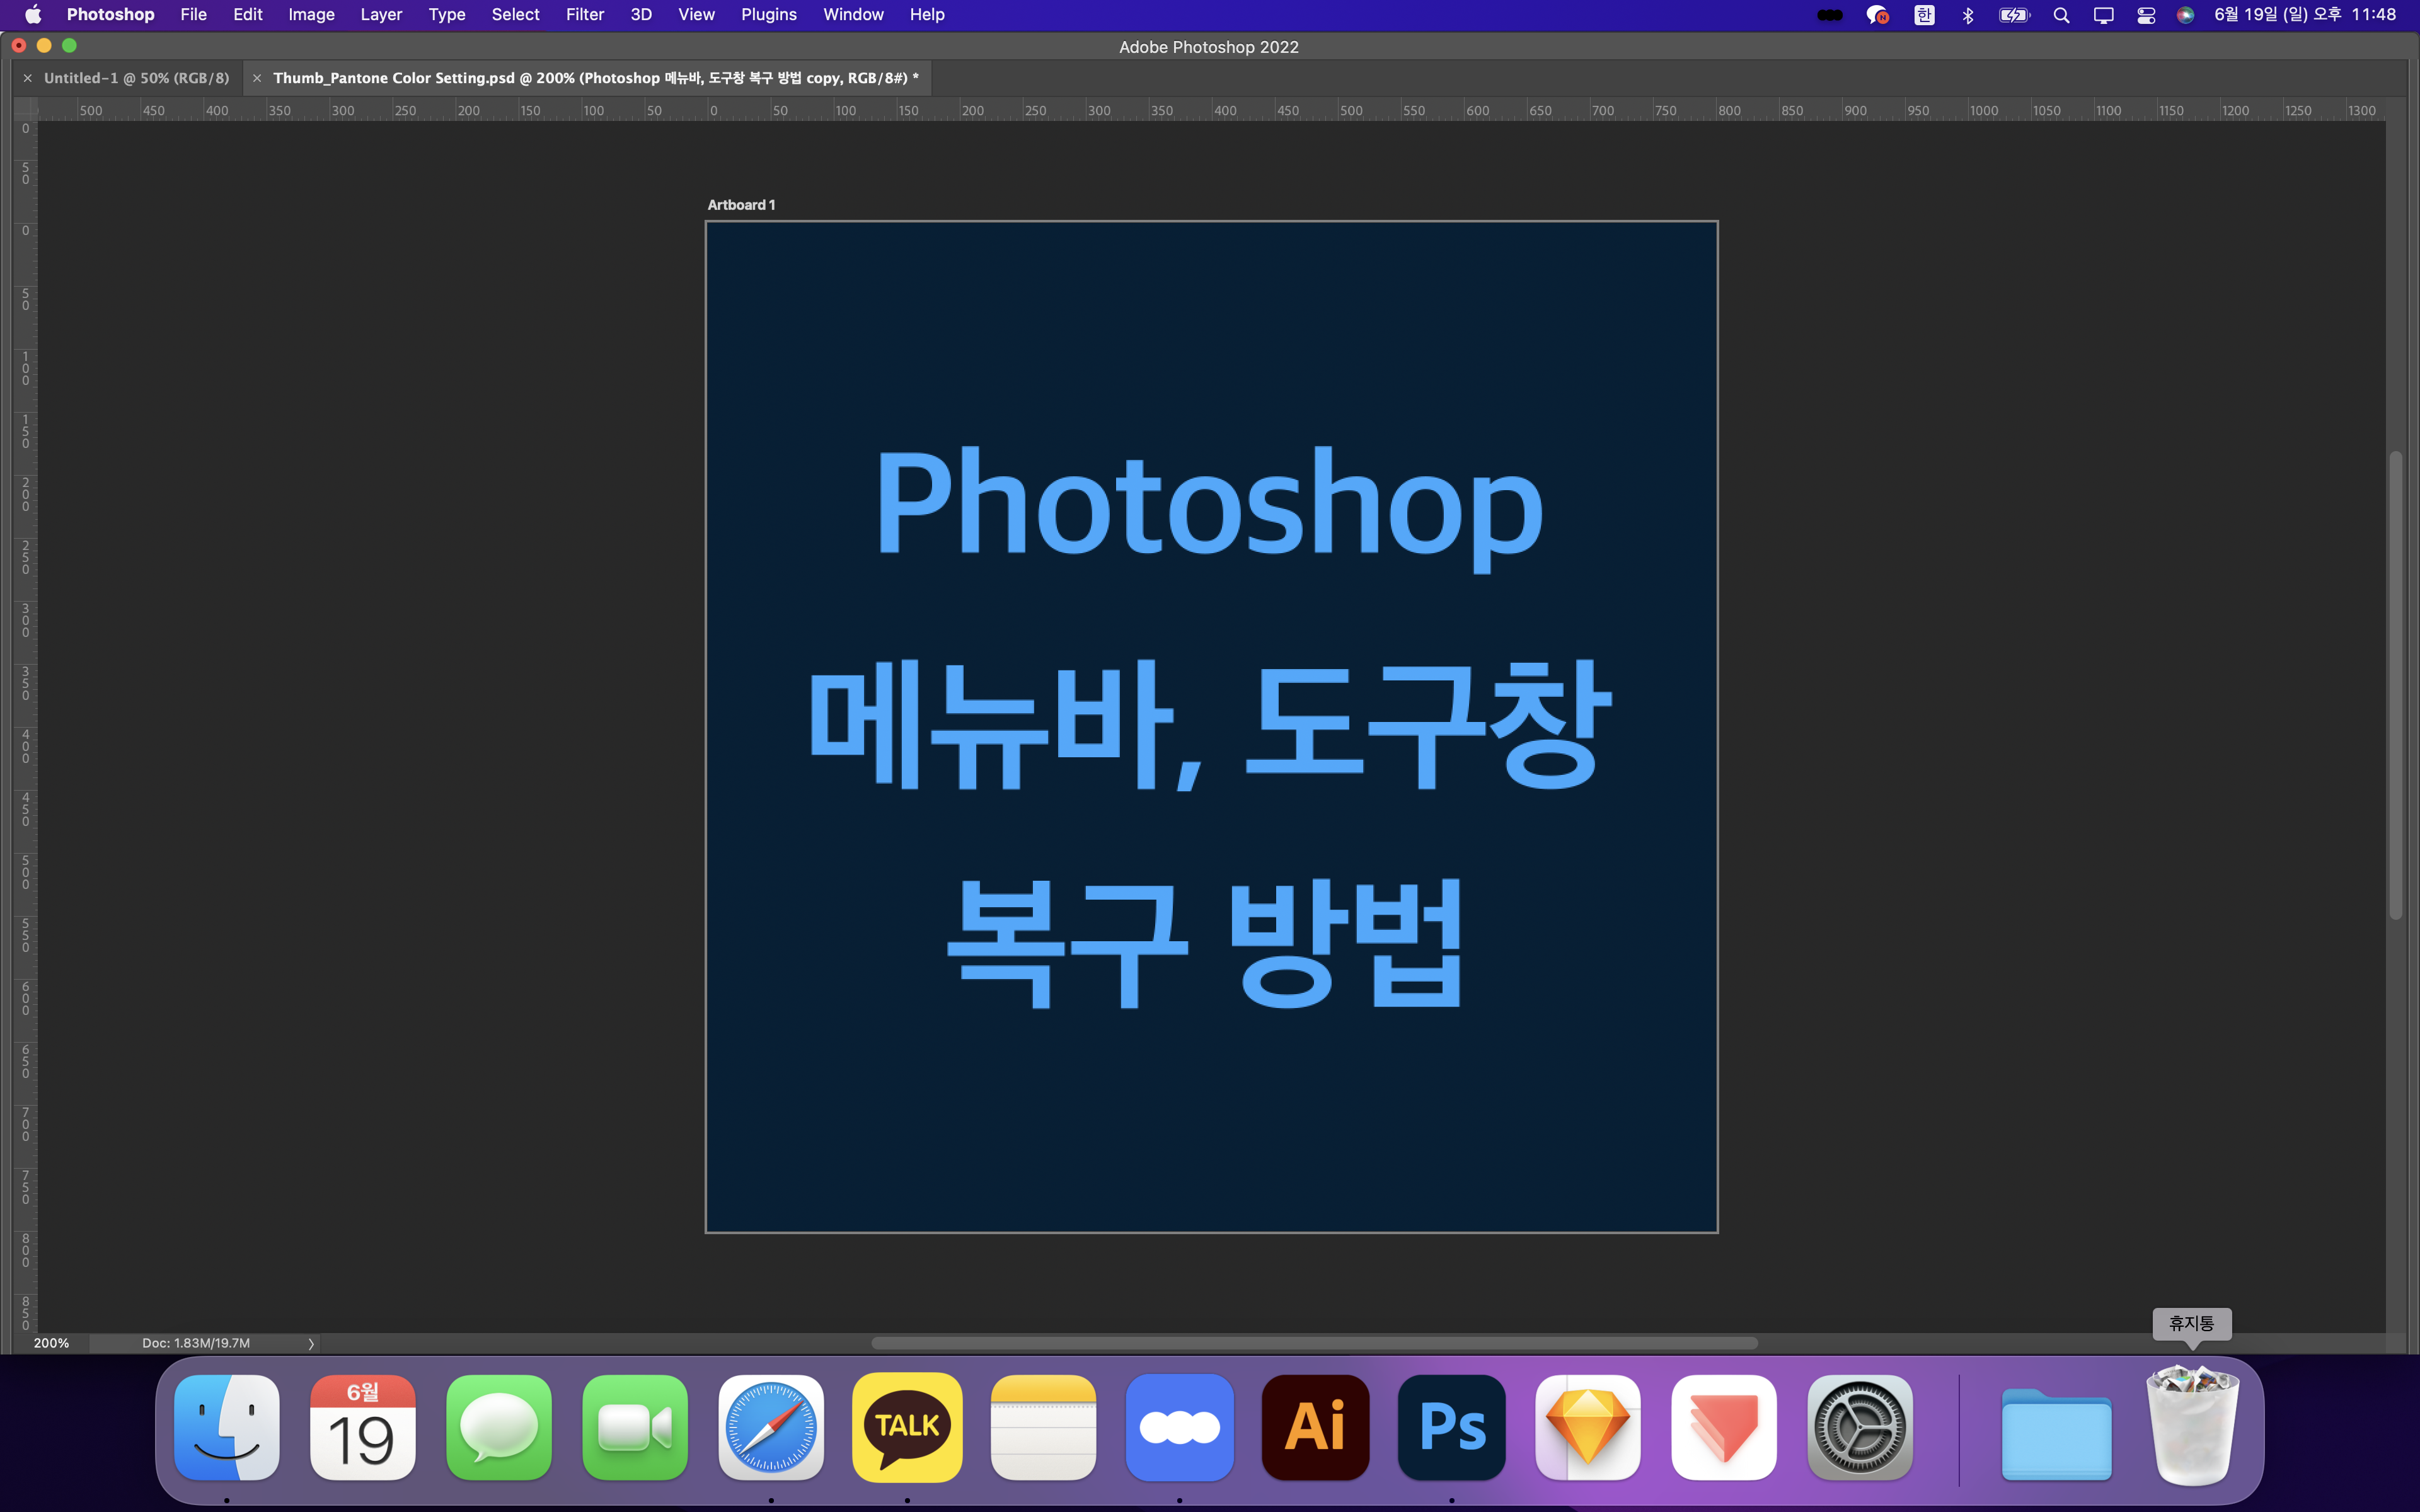Screen dimensions: 2420x1512
Task: Click the 200% zoom level field
Action: [x=52, y=1343]
